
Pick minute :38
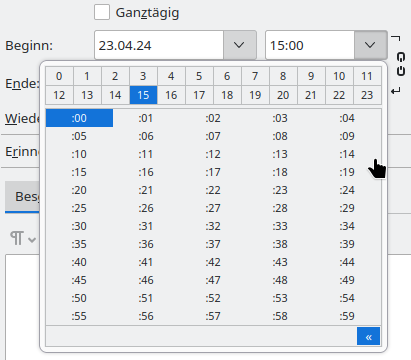pos(280,244)
